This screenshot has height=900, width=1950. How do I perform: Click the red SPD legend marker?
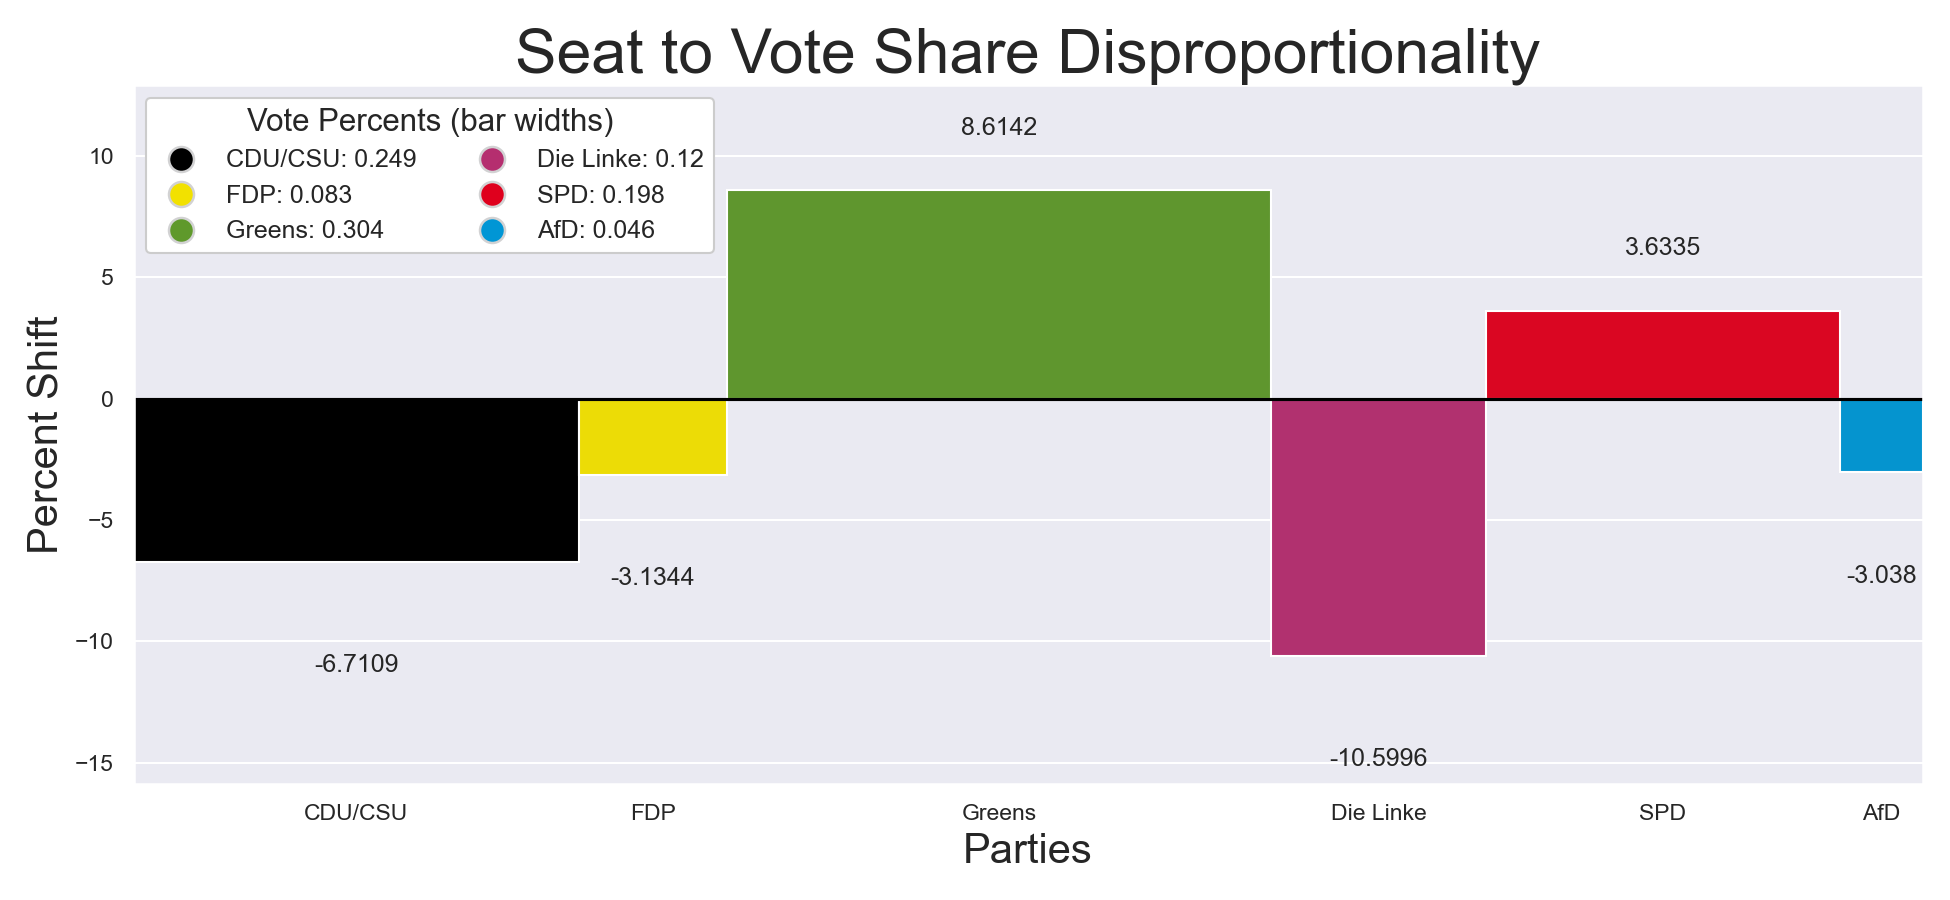[x=493, y=195]
